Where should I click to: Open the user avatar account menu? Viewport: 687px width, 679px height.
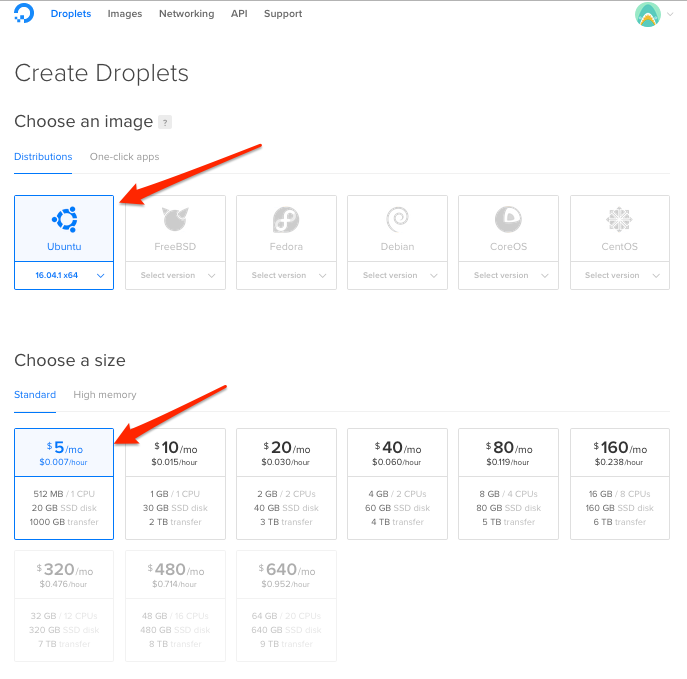click(648, 14)
